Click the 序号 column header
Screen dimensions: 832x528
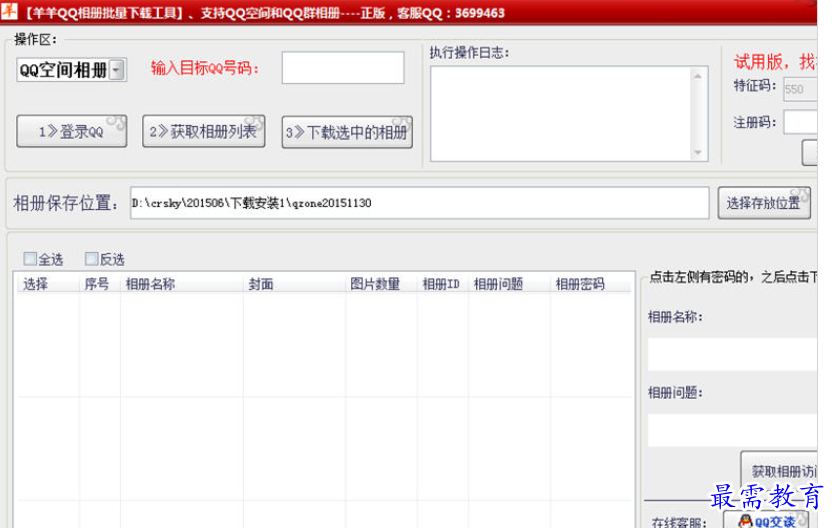(x=100, y=284)
